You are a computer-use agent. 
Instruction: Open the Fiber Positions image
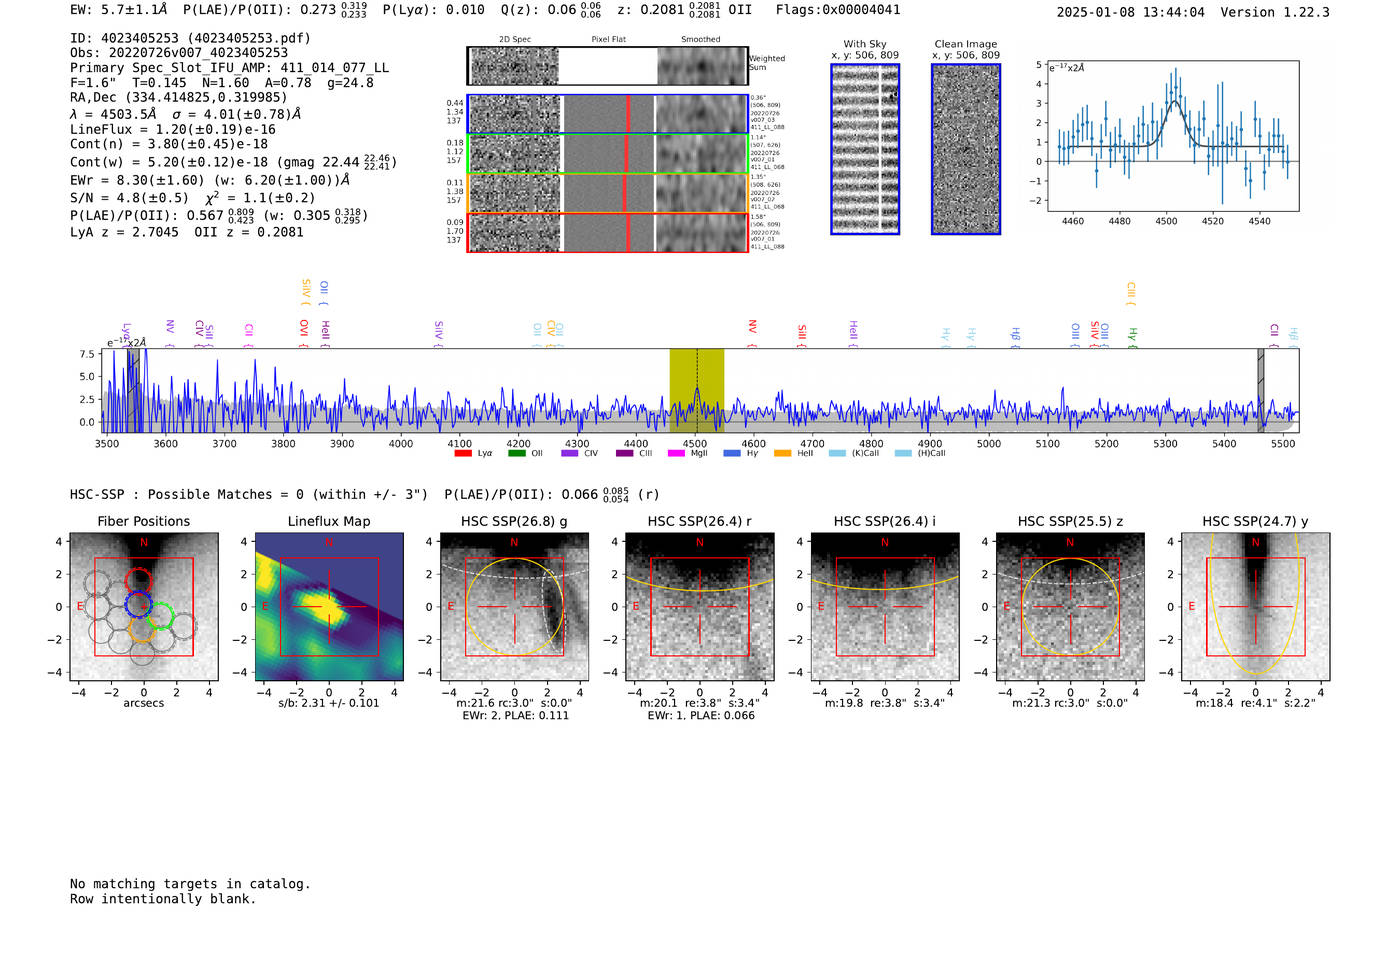144,607
